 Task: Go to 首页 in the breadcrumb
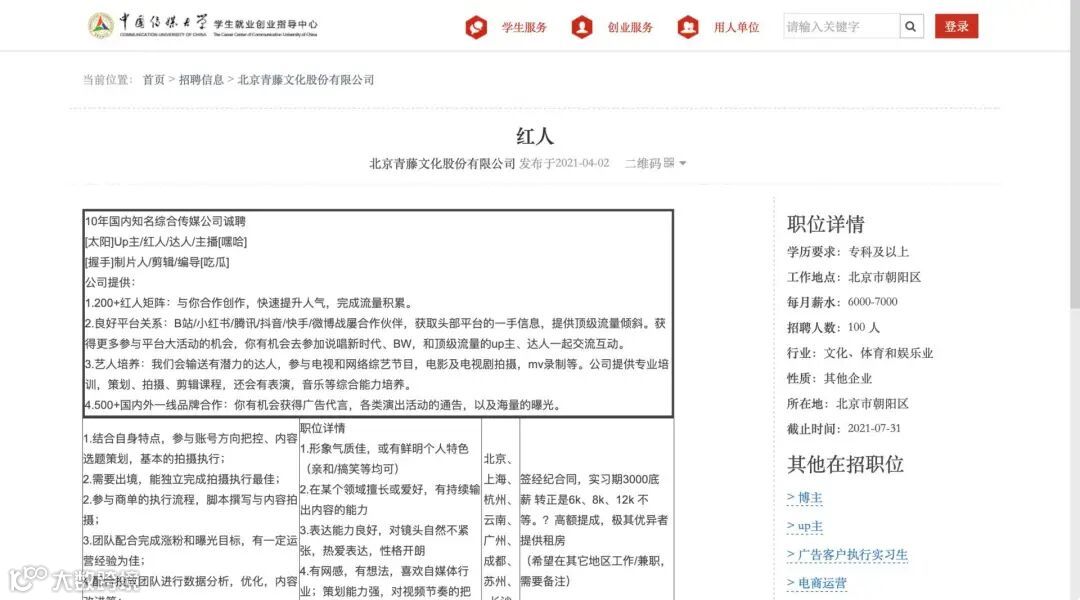(x=154, y=80)
